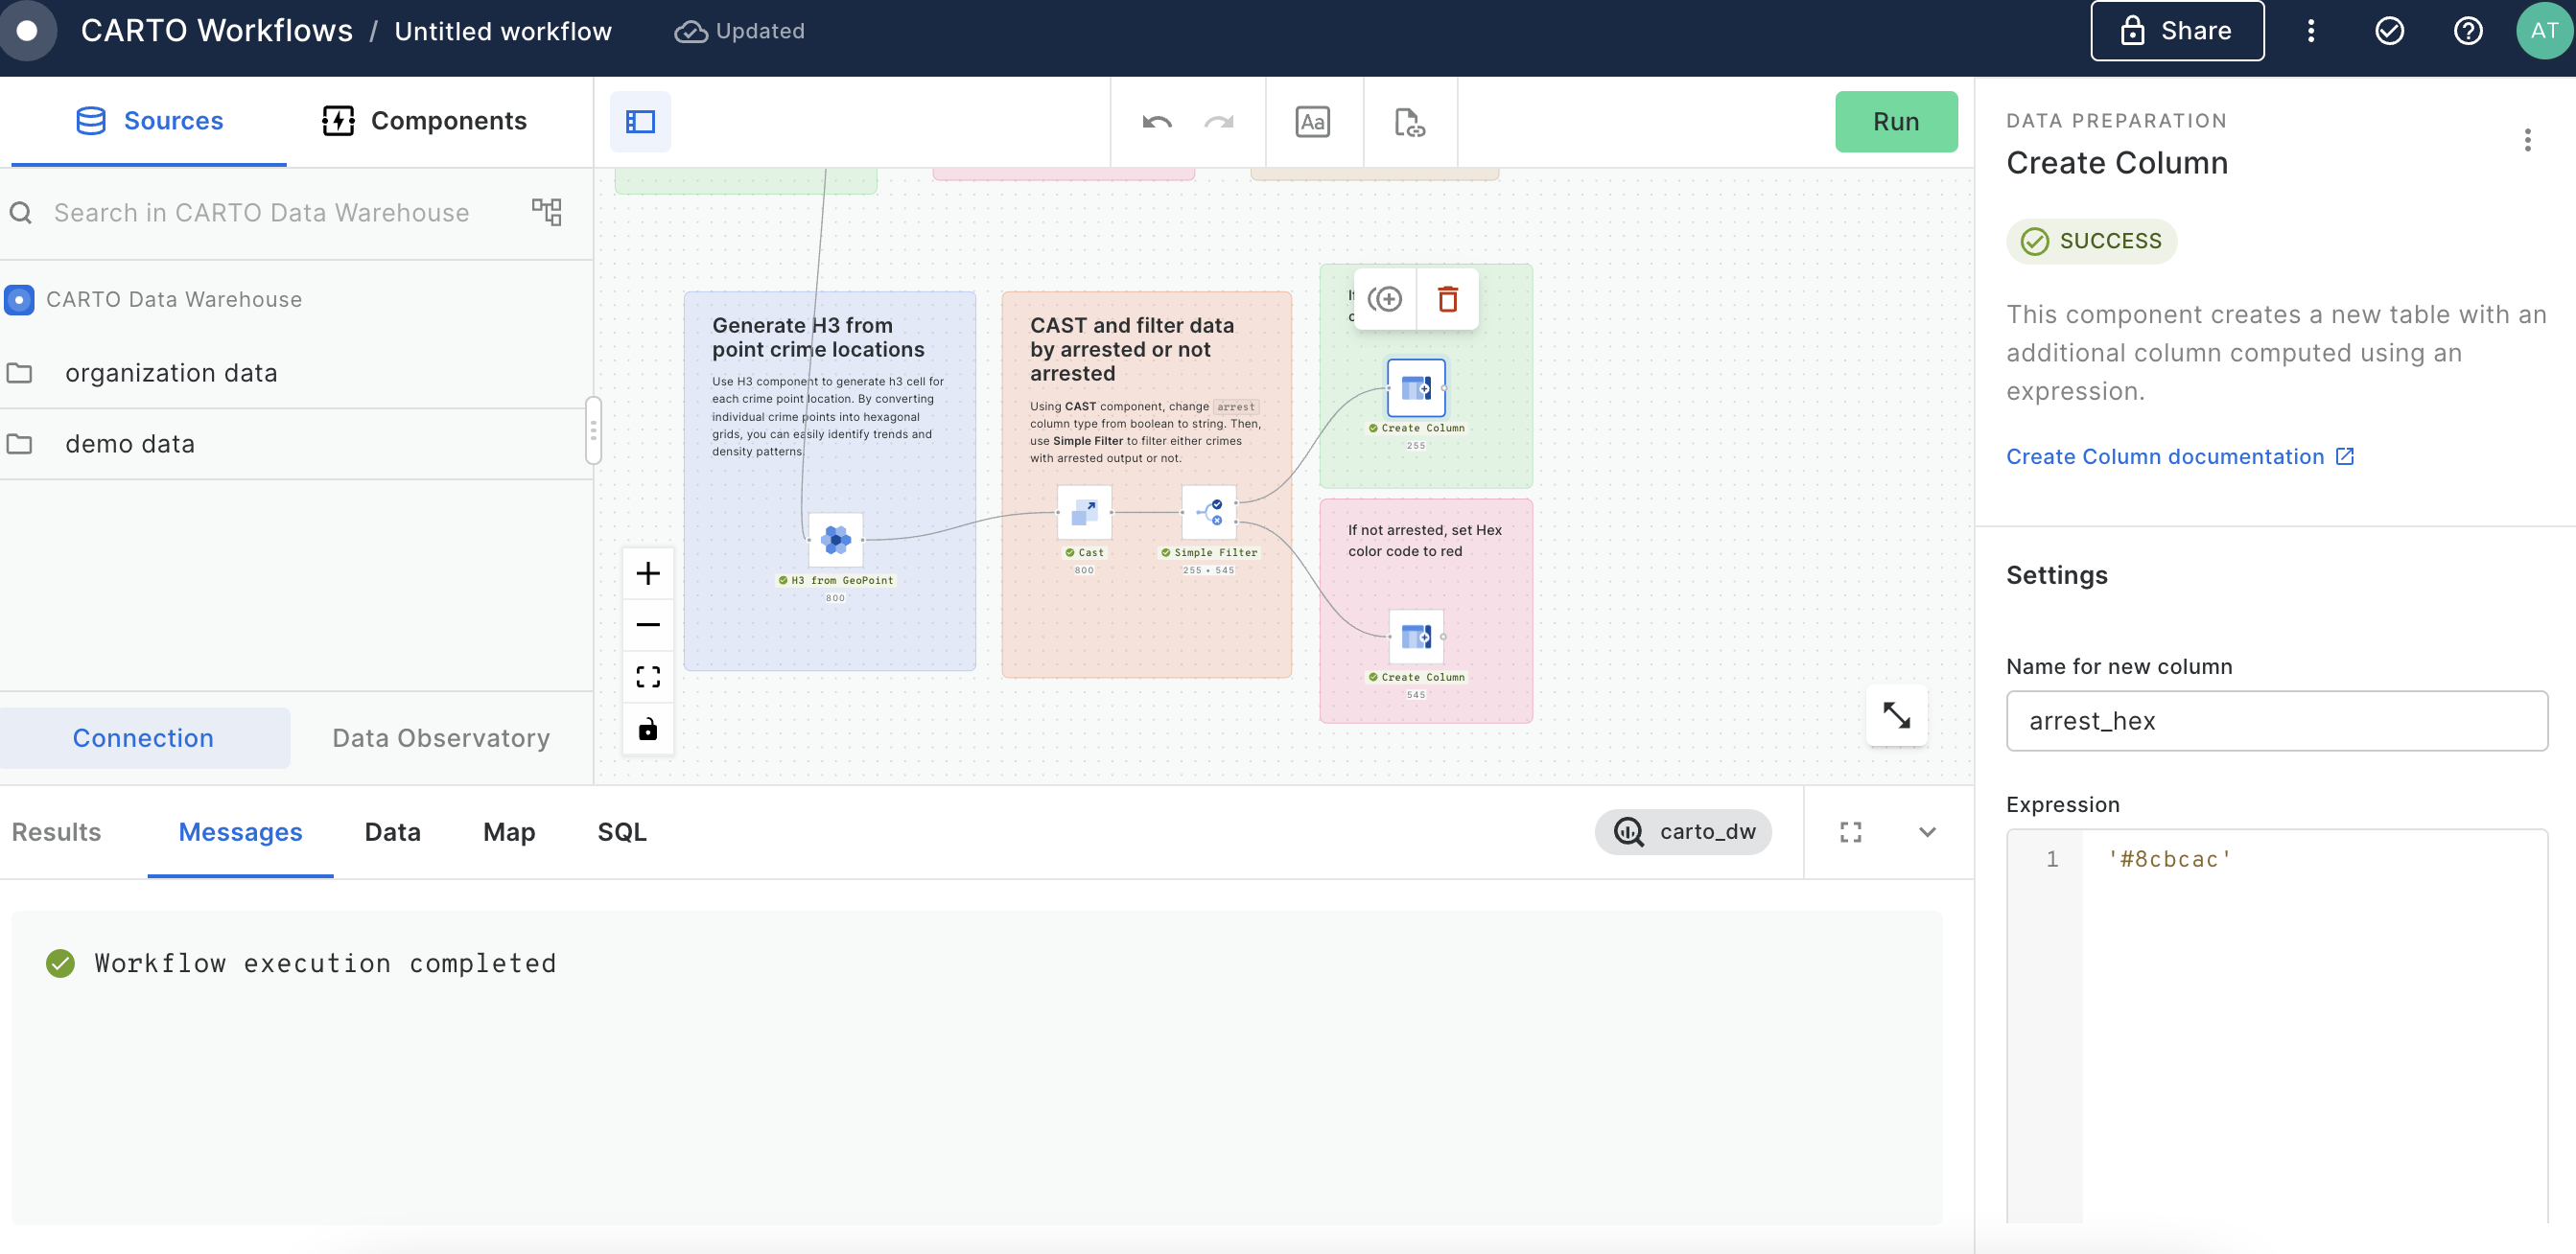The height and width of the screenshot is (1254, 2576).
Task: Click the redo arrow in the toolbar
Action: click(1219, 122)
